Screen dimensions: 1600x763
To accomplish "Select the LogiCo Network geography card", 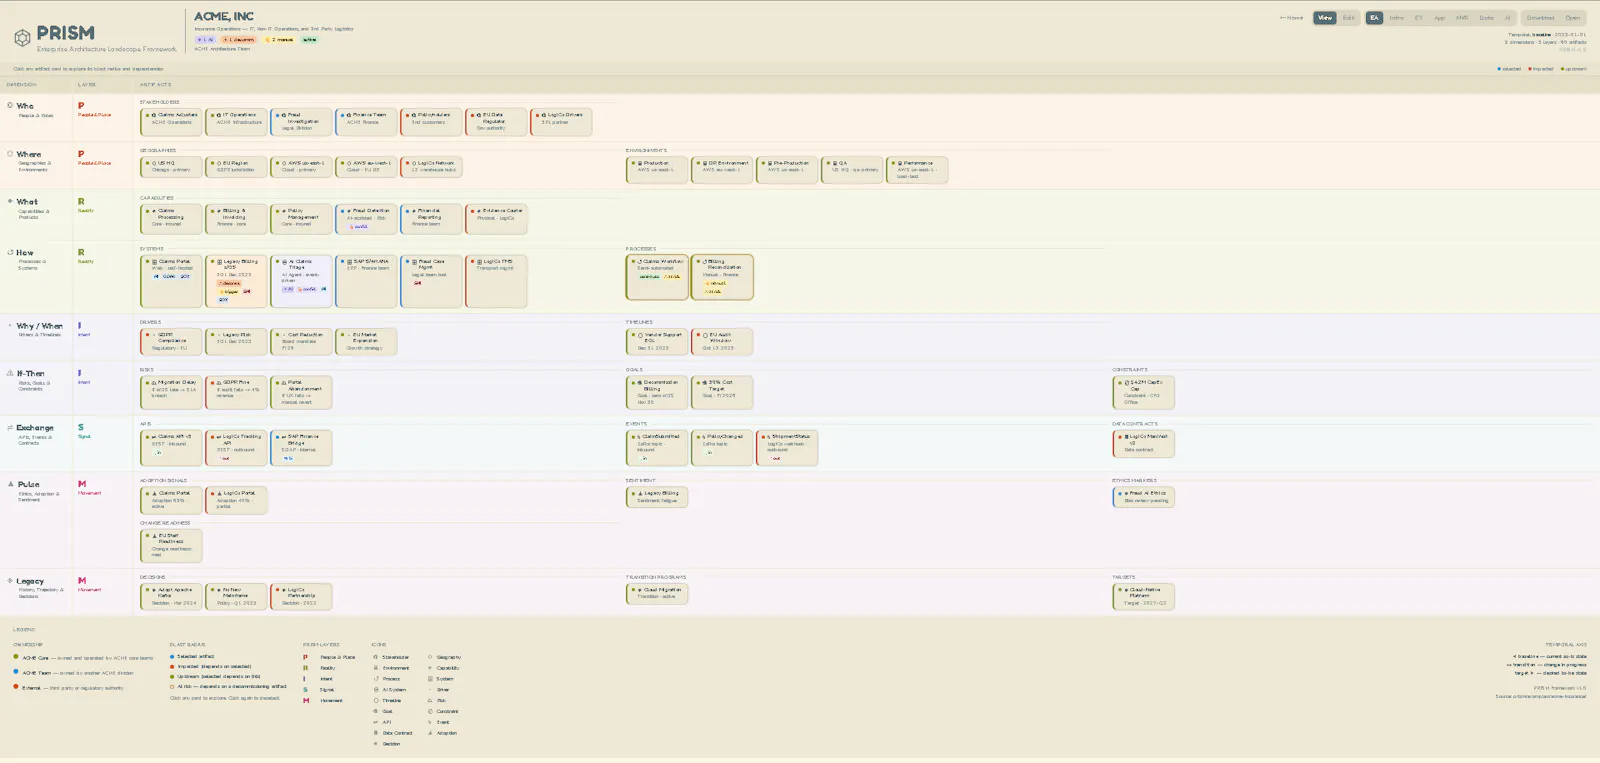I will (x=431, y=167).
